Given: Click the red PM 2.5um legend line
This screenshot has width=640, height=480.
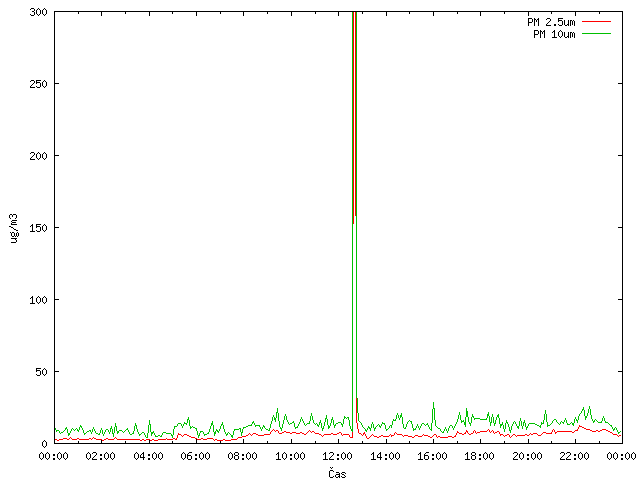Looking at the screenshot, I should pos(596,22).
